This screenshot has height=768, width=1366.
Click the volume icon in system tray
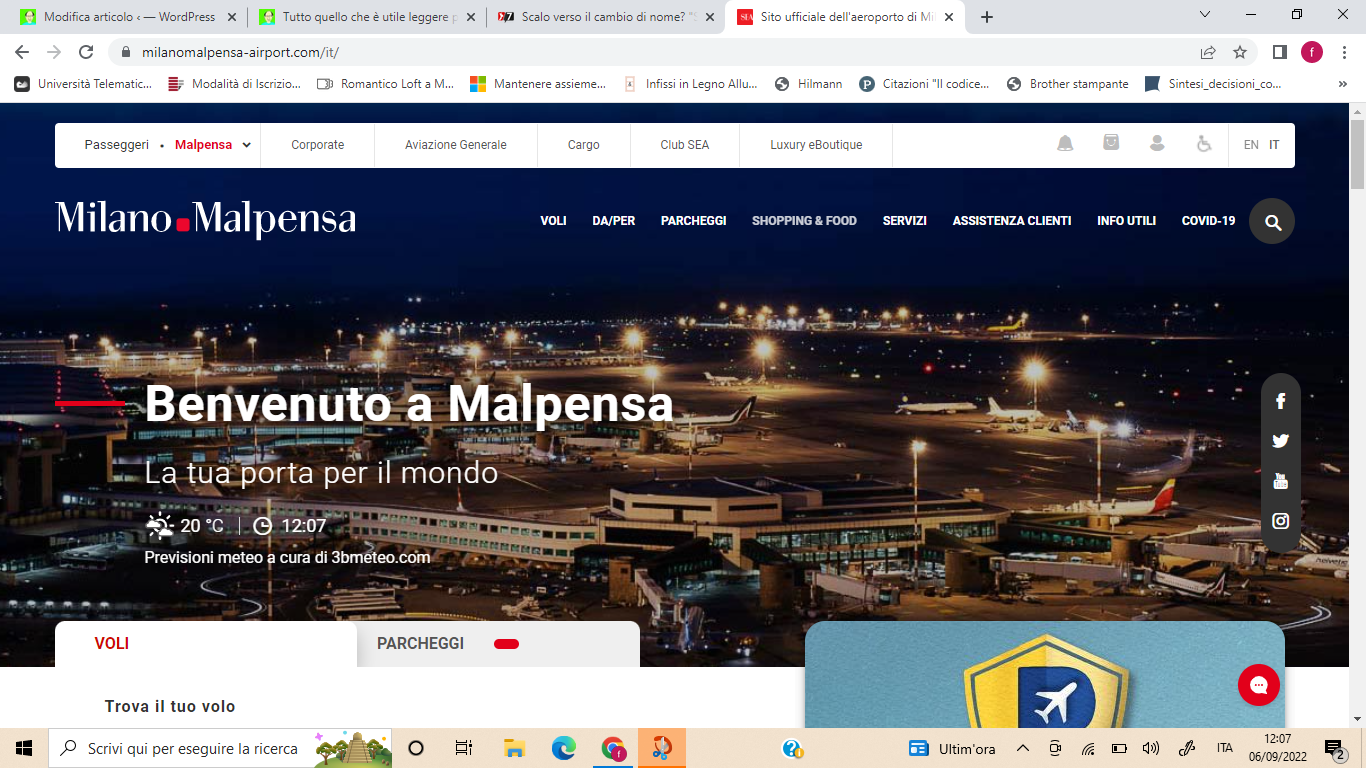point(1150,748)
